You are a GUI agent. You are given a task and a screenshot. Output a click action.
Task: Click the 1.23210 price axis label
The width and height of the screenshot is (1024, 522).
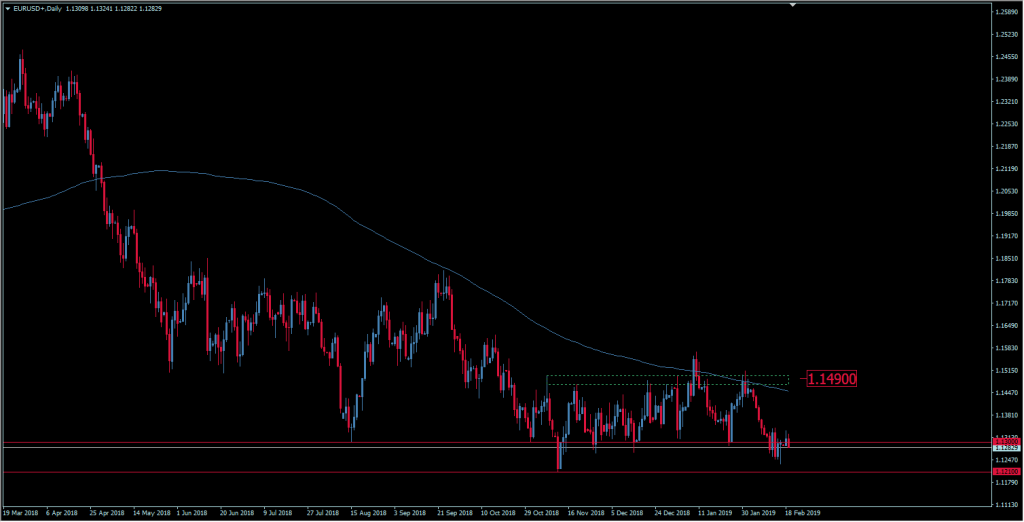coord(1007,102)
